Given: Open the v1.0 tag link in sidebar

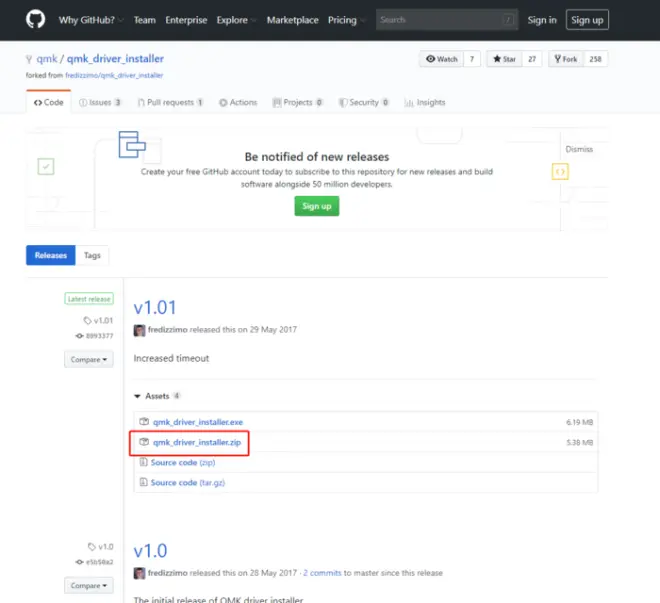Looking at the screenshot, I should [x=101, y=547].
